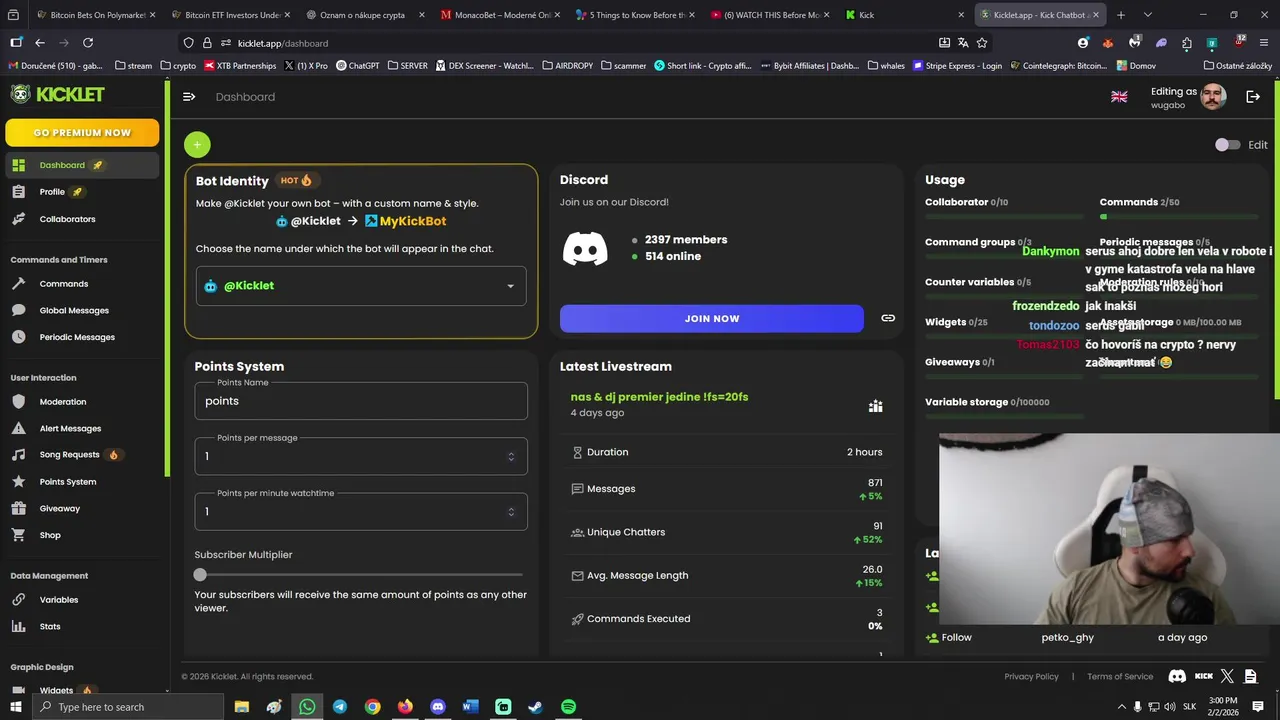
Task: Click the Discord logo in Discord card
Action: [x=585, y=248]
